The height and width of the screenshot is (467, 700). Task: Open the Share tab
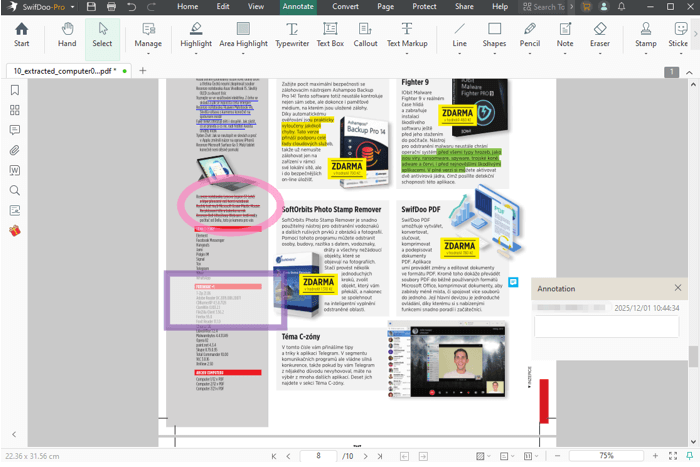point(464,7)
